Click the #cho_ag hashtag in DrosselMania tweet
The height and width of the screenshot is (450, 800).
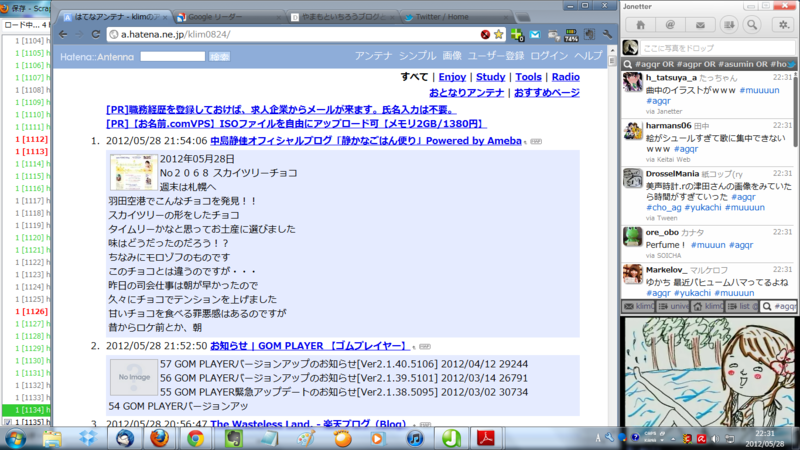[x=663, y=208]
